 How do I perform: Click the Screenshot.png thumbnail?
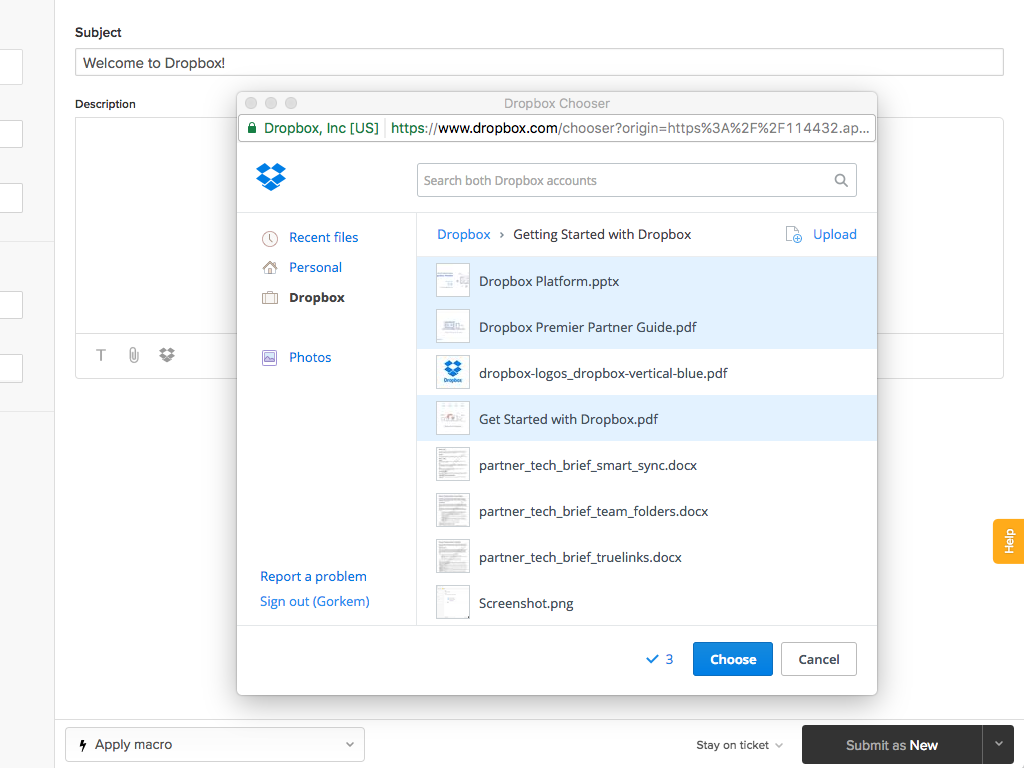(453, 603)
